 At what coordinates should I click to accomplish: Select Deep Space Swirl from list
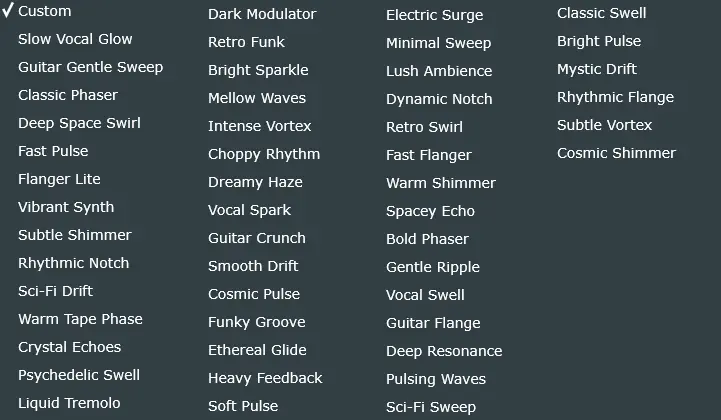tap(79, 123)
